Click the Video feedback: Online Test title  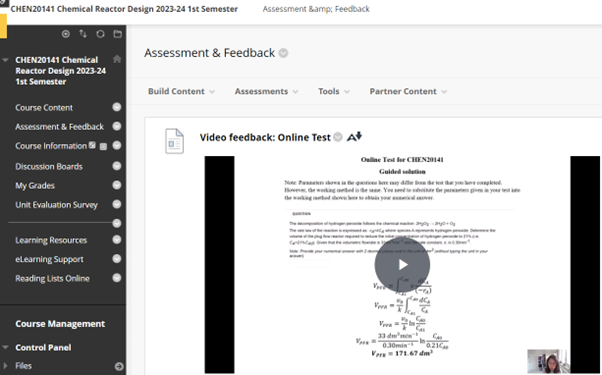click(265, 137)
